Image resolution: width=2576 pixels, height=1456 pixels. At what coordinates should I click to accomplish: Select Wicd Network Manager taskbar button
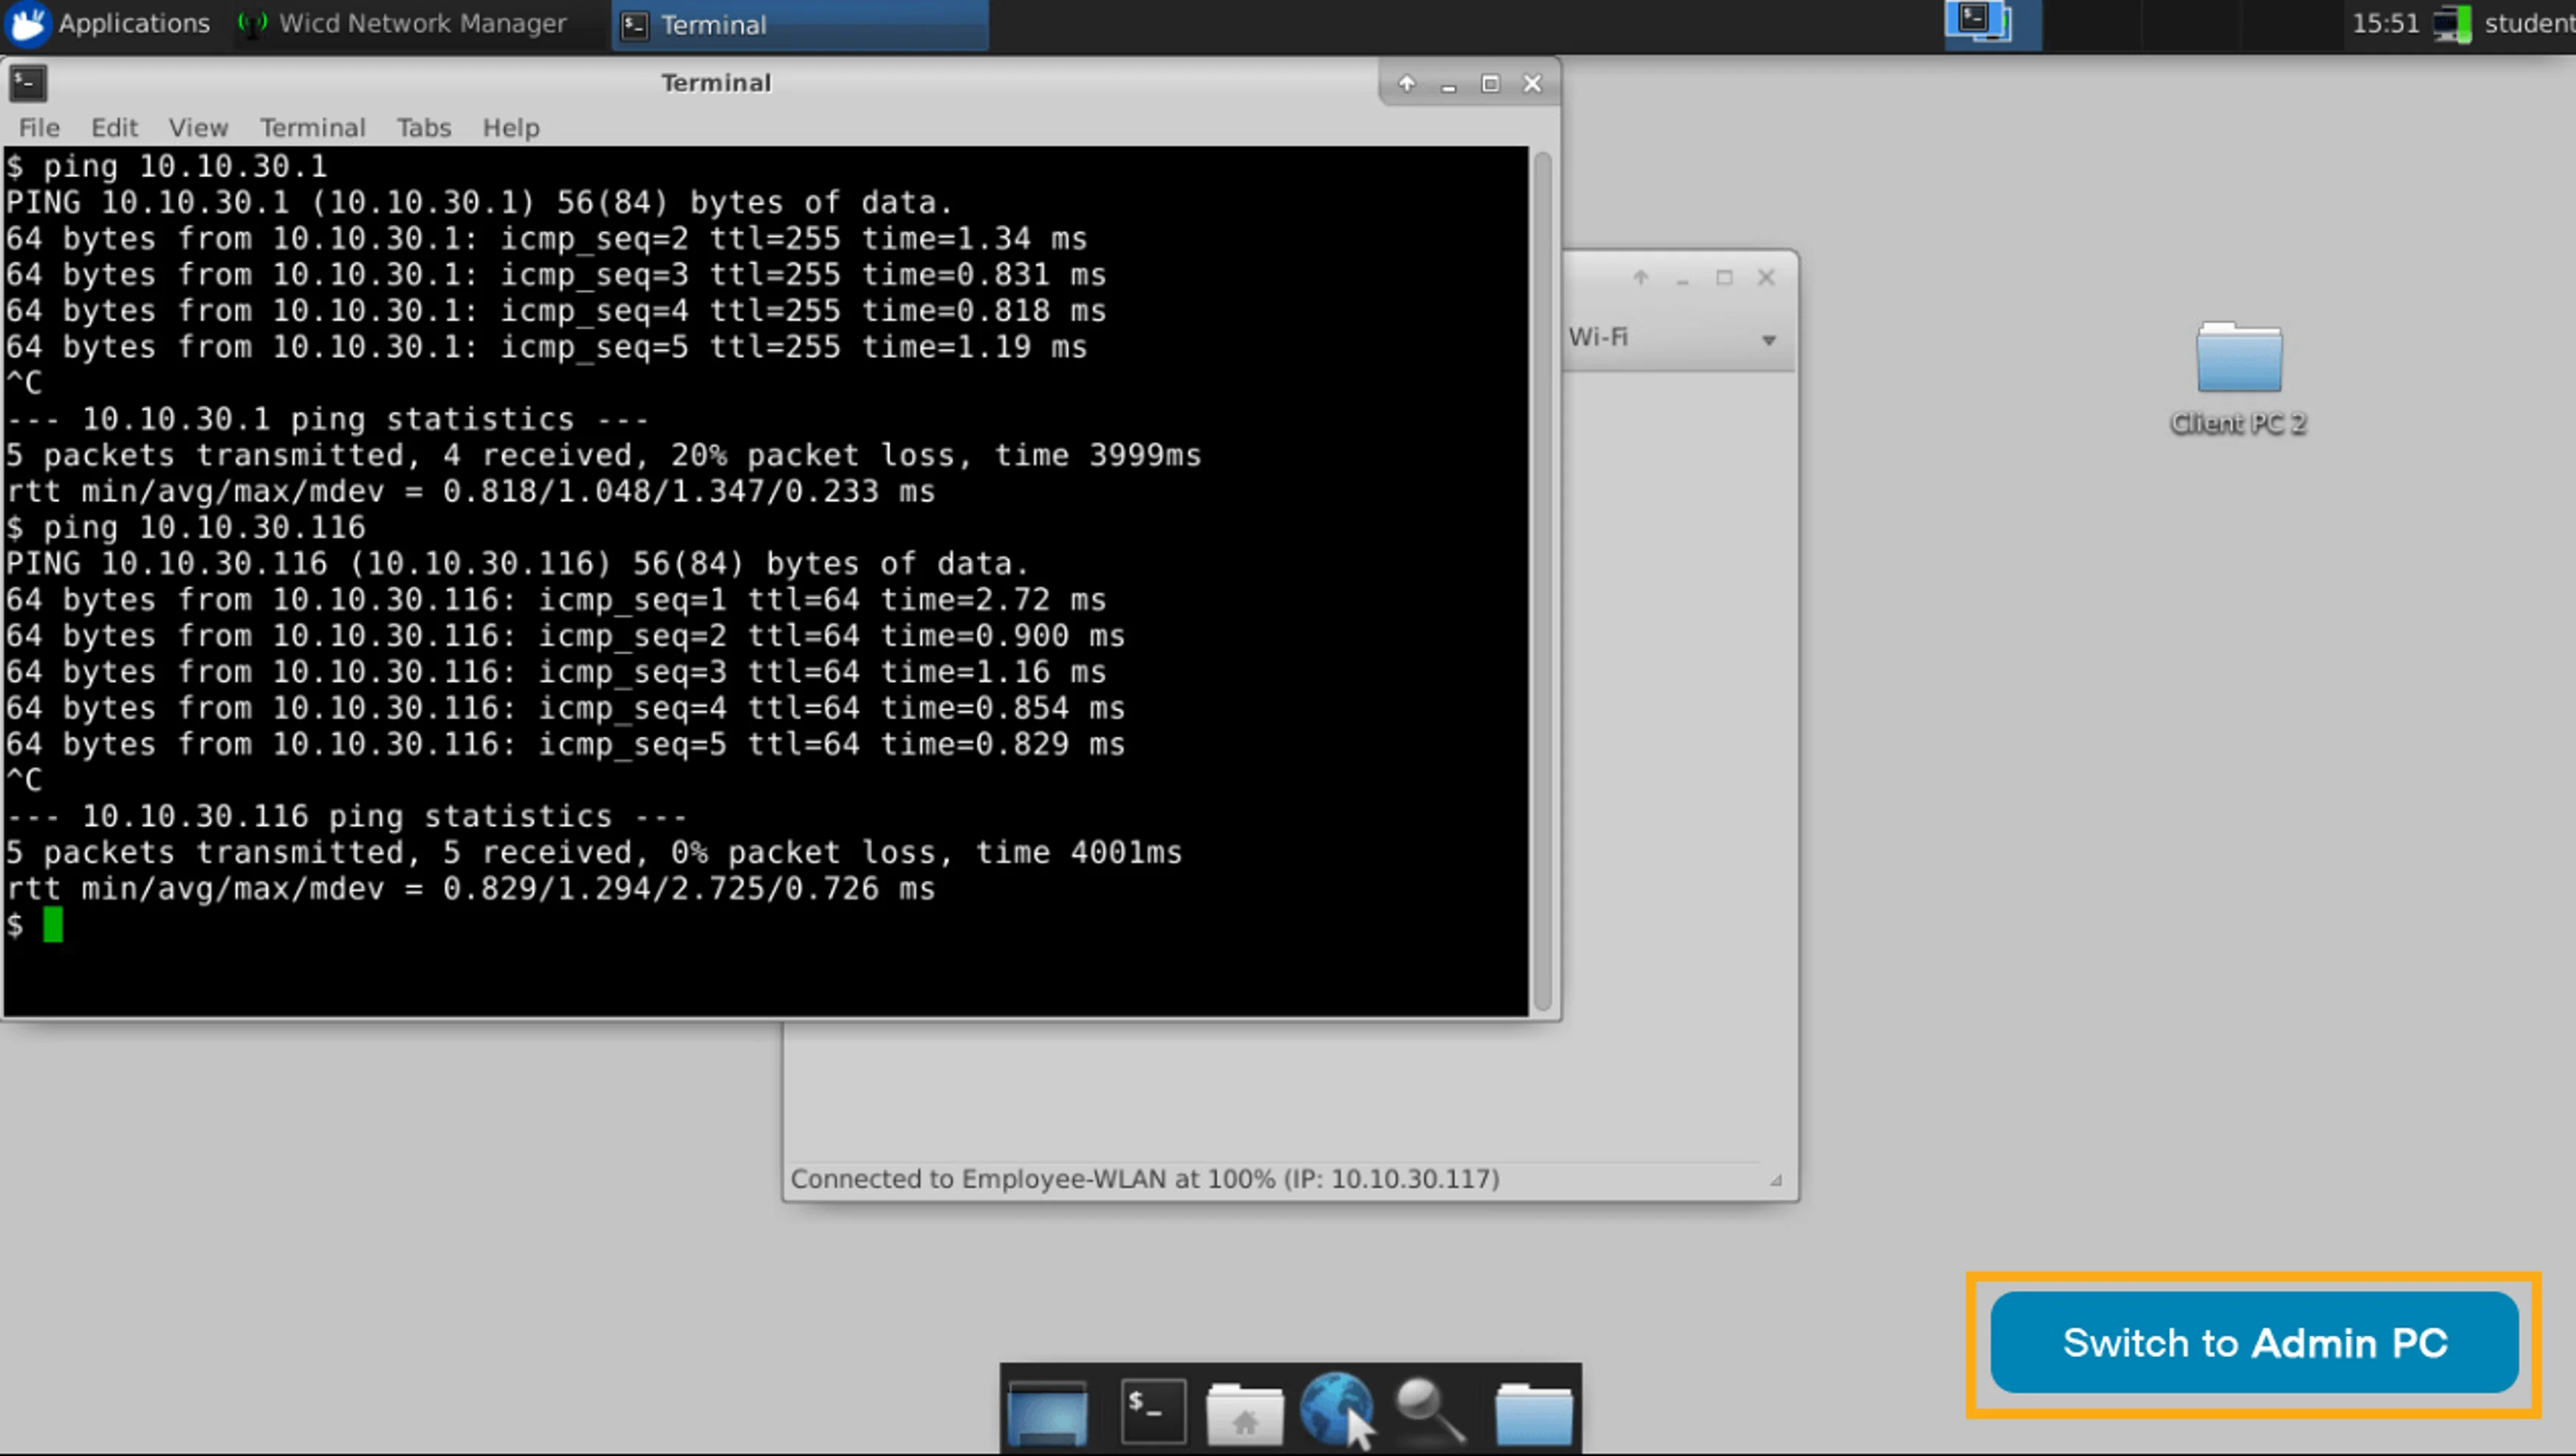[403, 24]
